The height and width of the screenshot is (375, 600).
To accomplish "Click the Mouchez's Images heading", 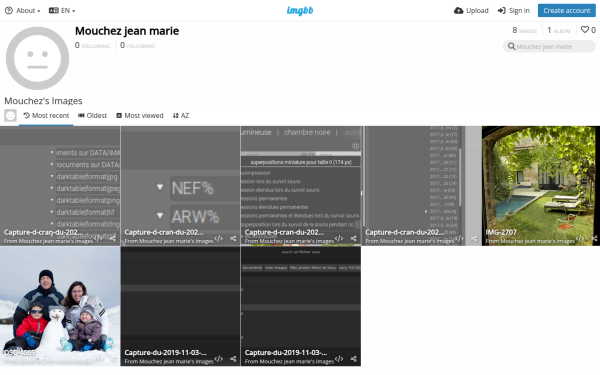I will [x=43, y=101].
